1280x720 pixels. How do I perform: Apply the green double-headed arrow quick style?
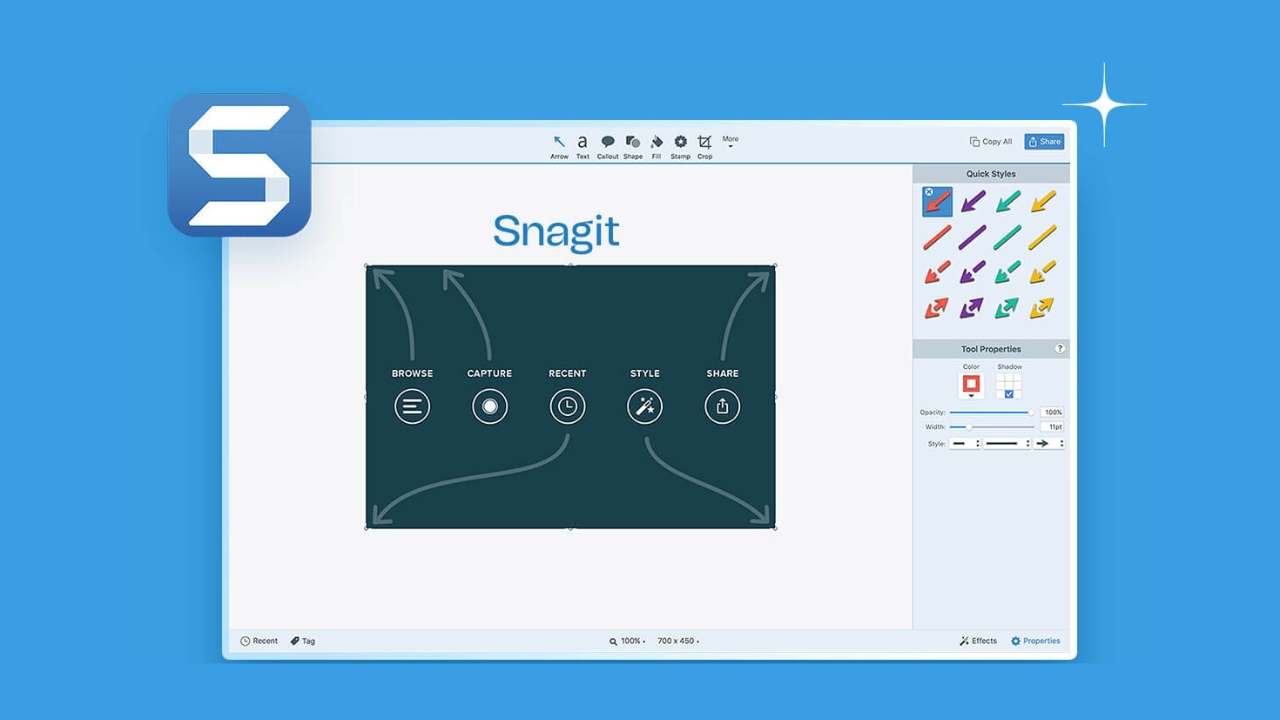1007,308
